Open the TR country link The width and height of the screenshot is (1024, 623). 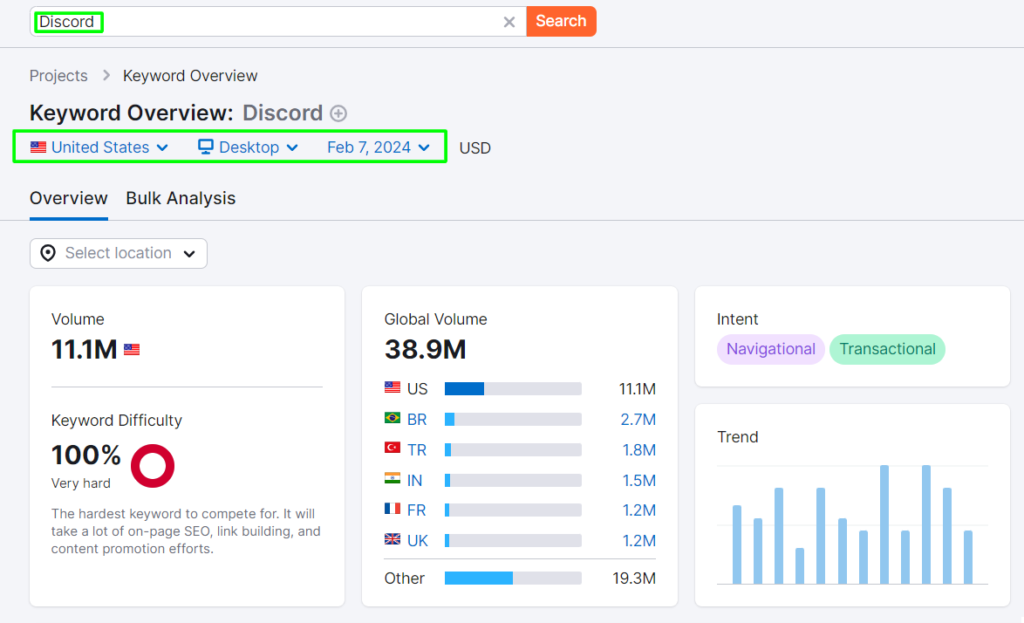pyautogui.click(x=417, y=450)
